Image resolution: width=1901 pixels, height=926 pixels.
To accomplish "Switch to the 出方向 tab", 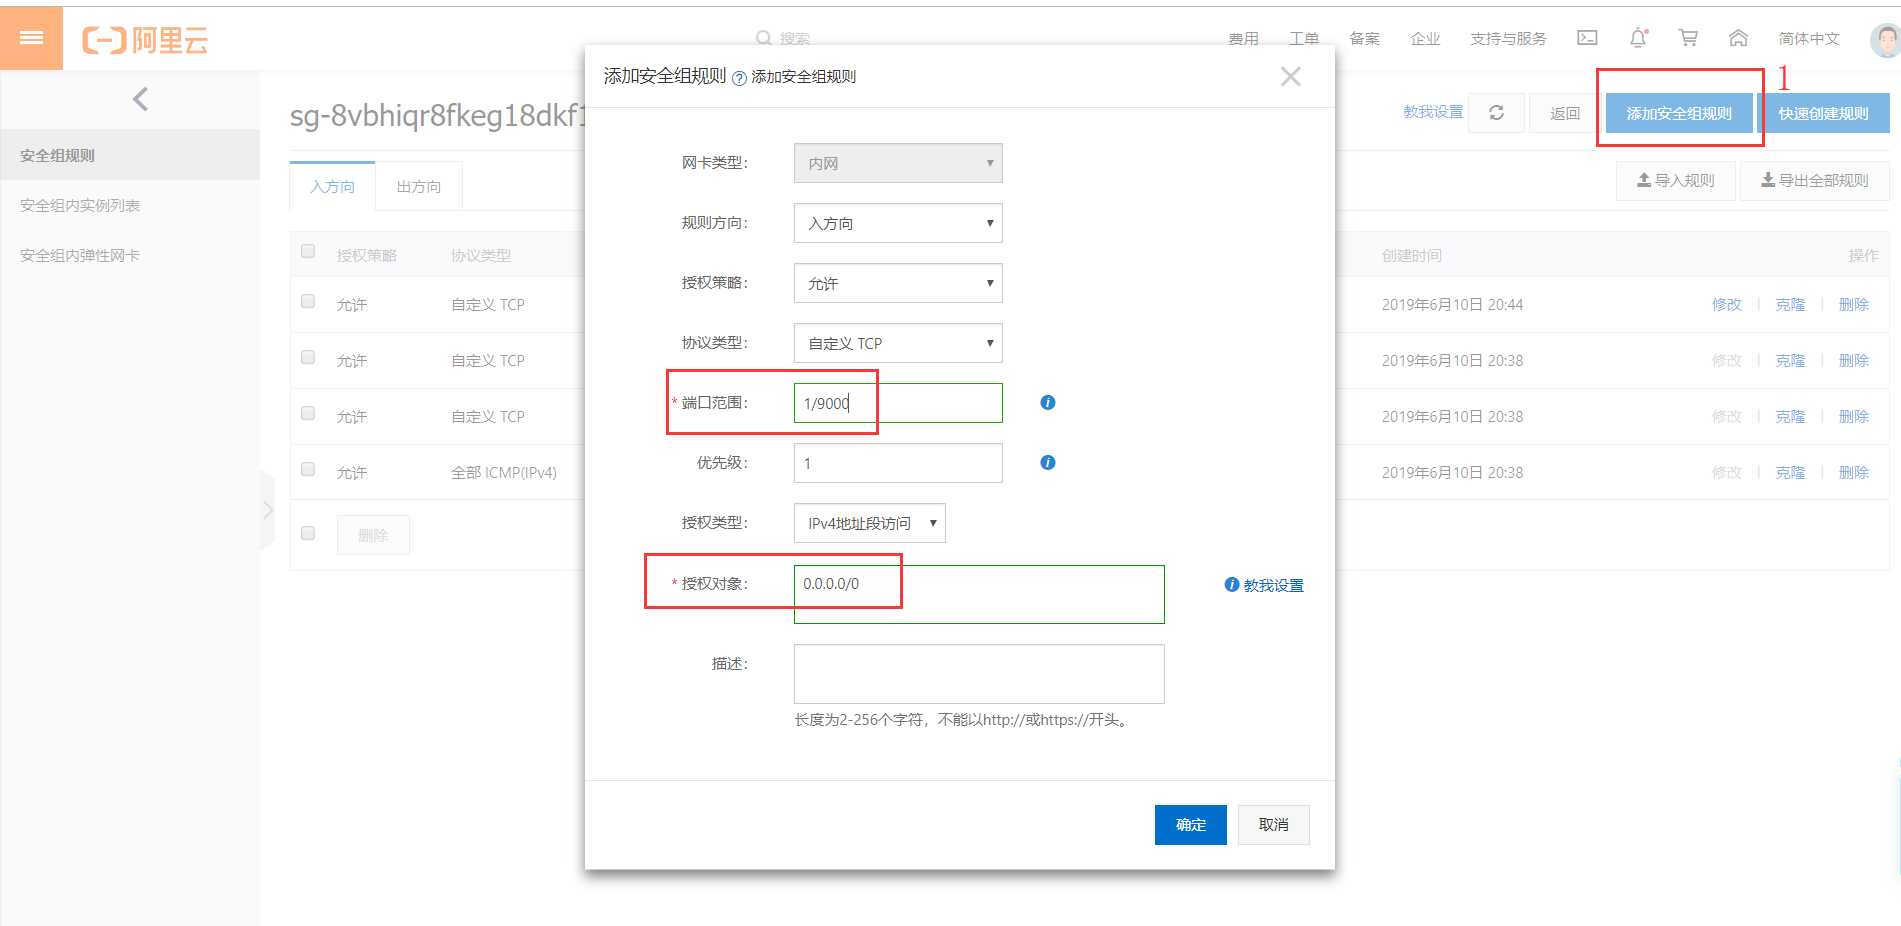I will (x=418, y=186).
